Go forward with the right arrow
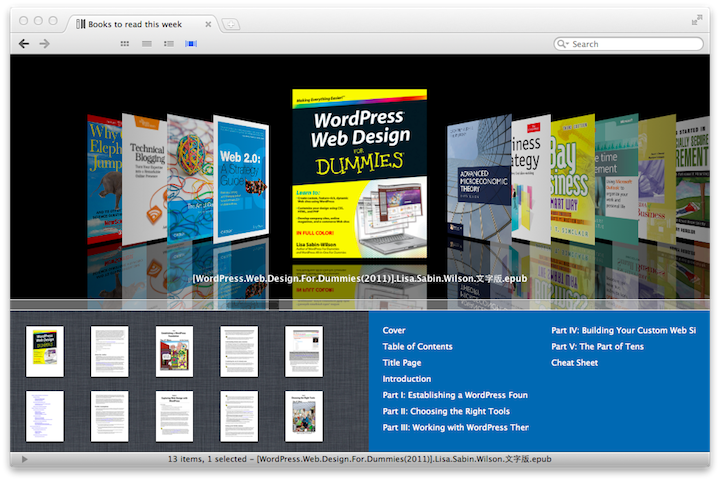 [45, 44]
